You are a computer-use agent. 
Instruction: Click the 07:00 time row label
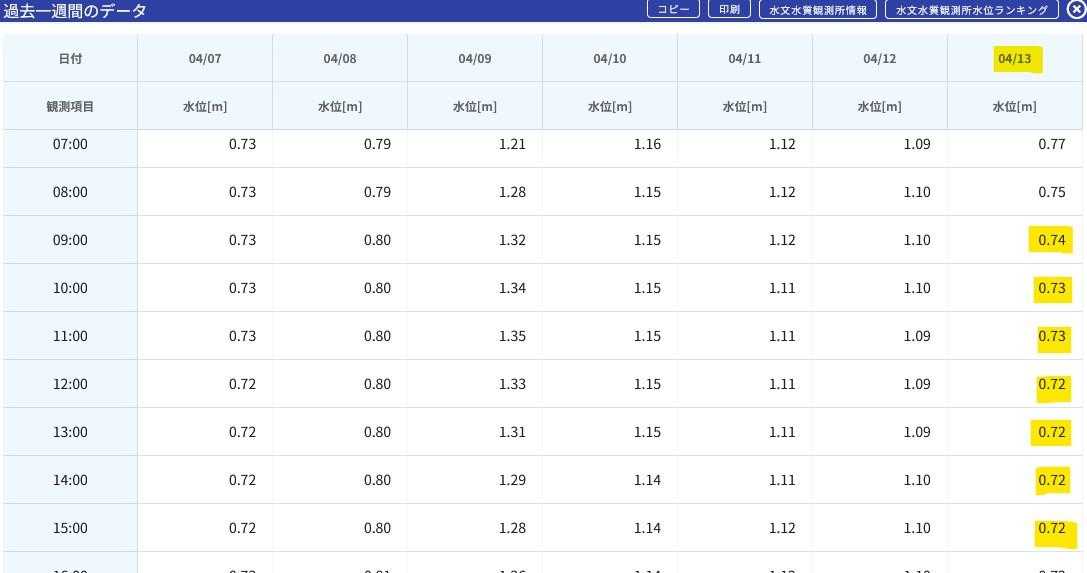tap(70, 144)
